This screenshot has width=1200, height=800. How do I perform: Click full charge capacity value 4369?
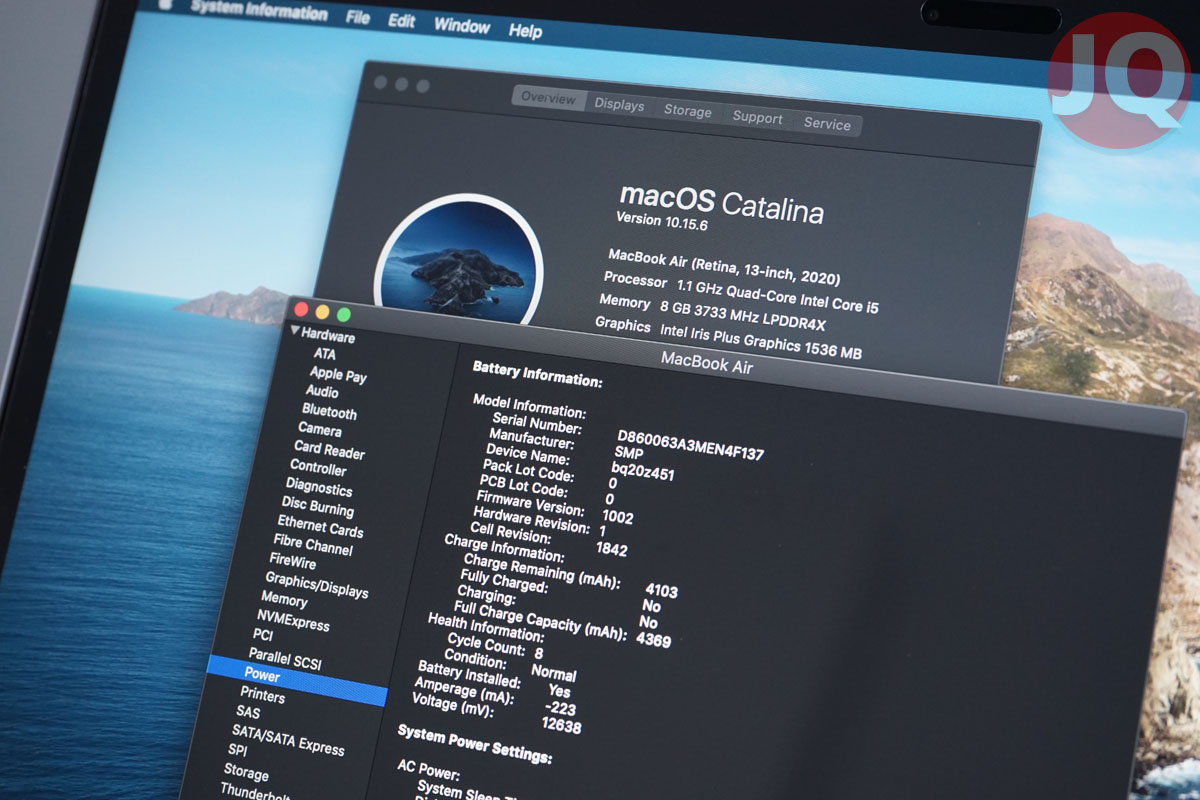(653, 639)
